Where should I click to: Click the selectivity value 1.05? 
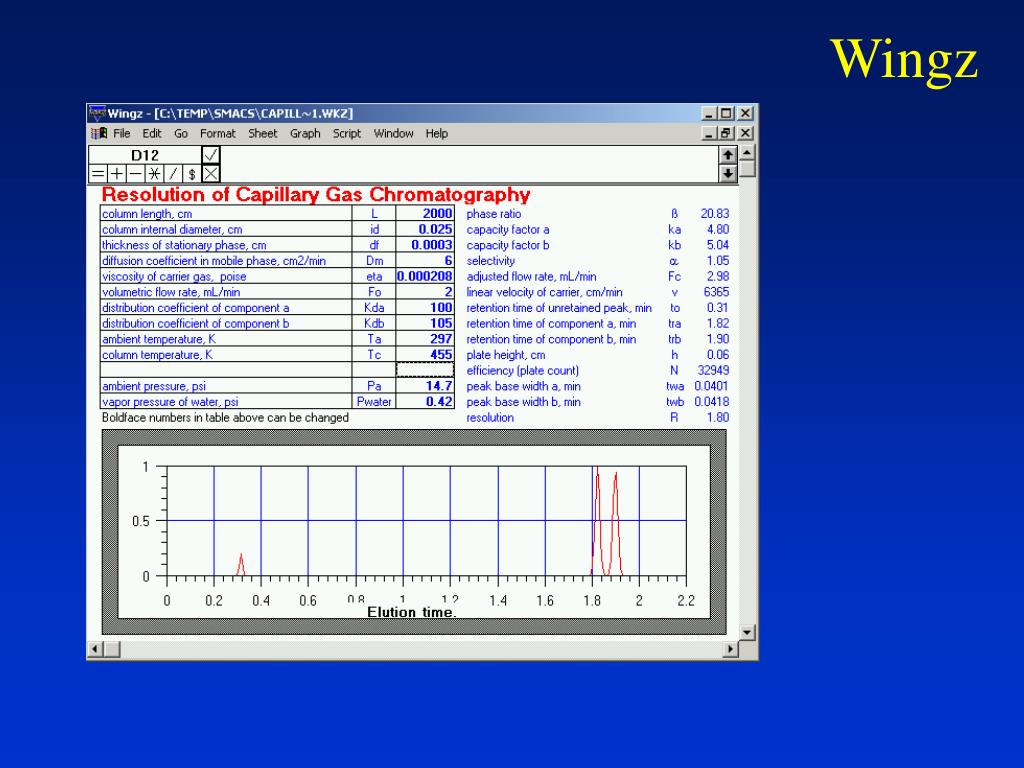coord(718,261)
